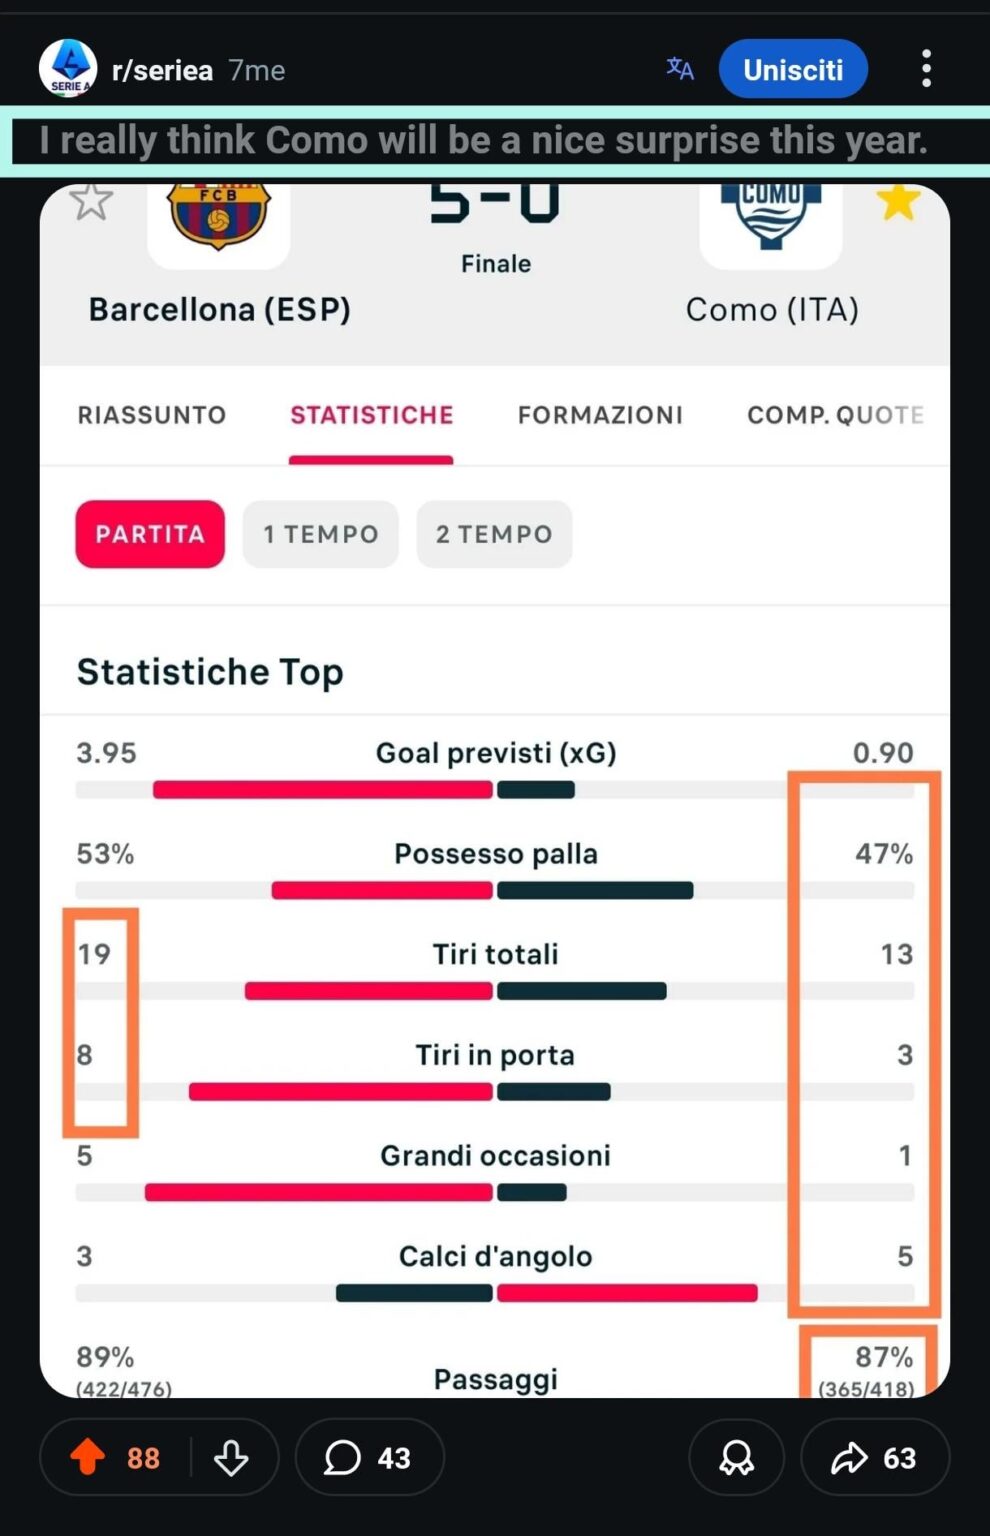The image size is (990, 1536).
Task: Give an award using the award icon
Action: (x=736, y=1458)
